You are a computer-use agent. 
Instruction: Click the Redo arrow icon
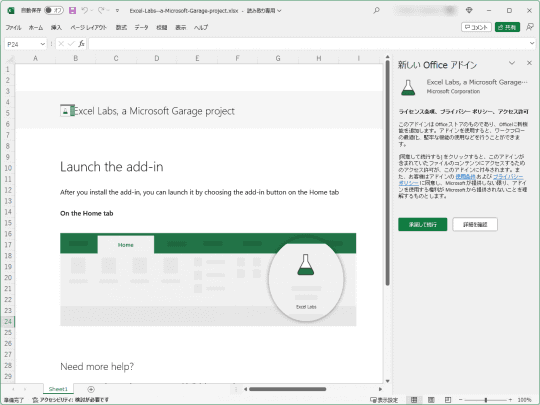(x=101, y=11)
